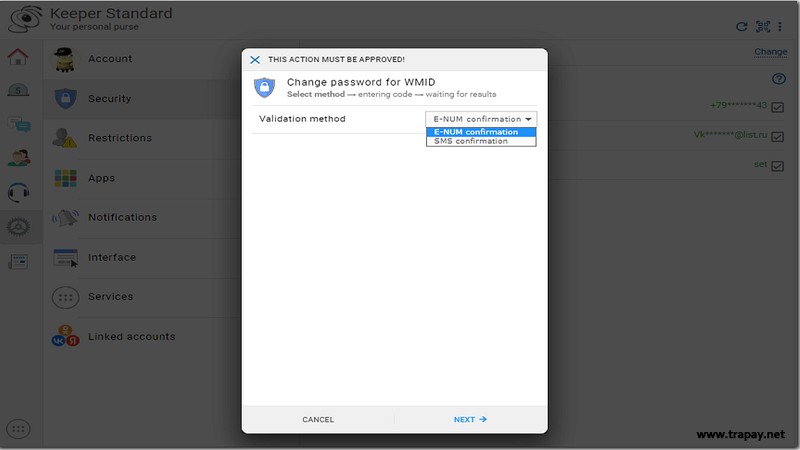
Task: Open the chat messages icon in sidebar
Action: [18, 125]
